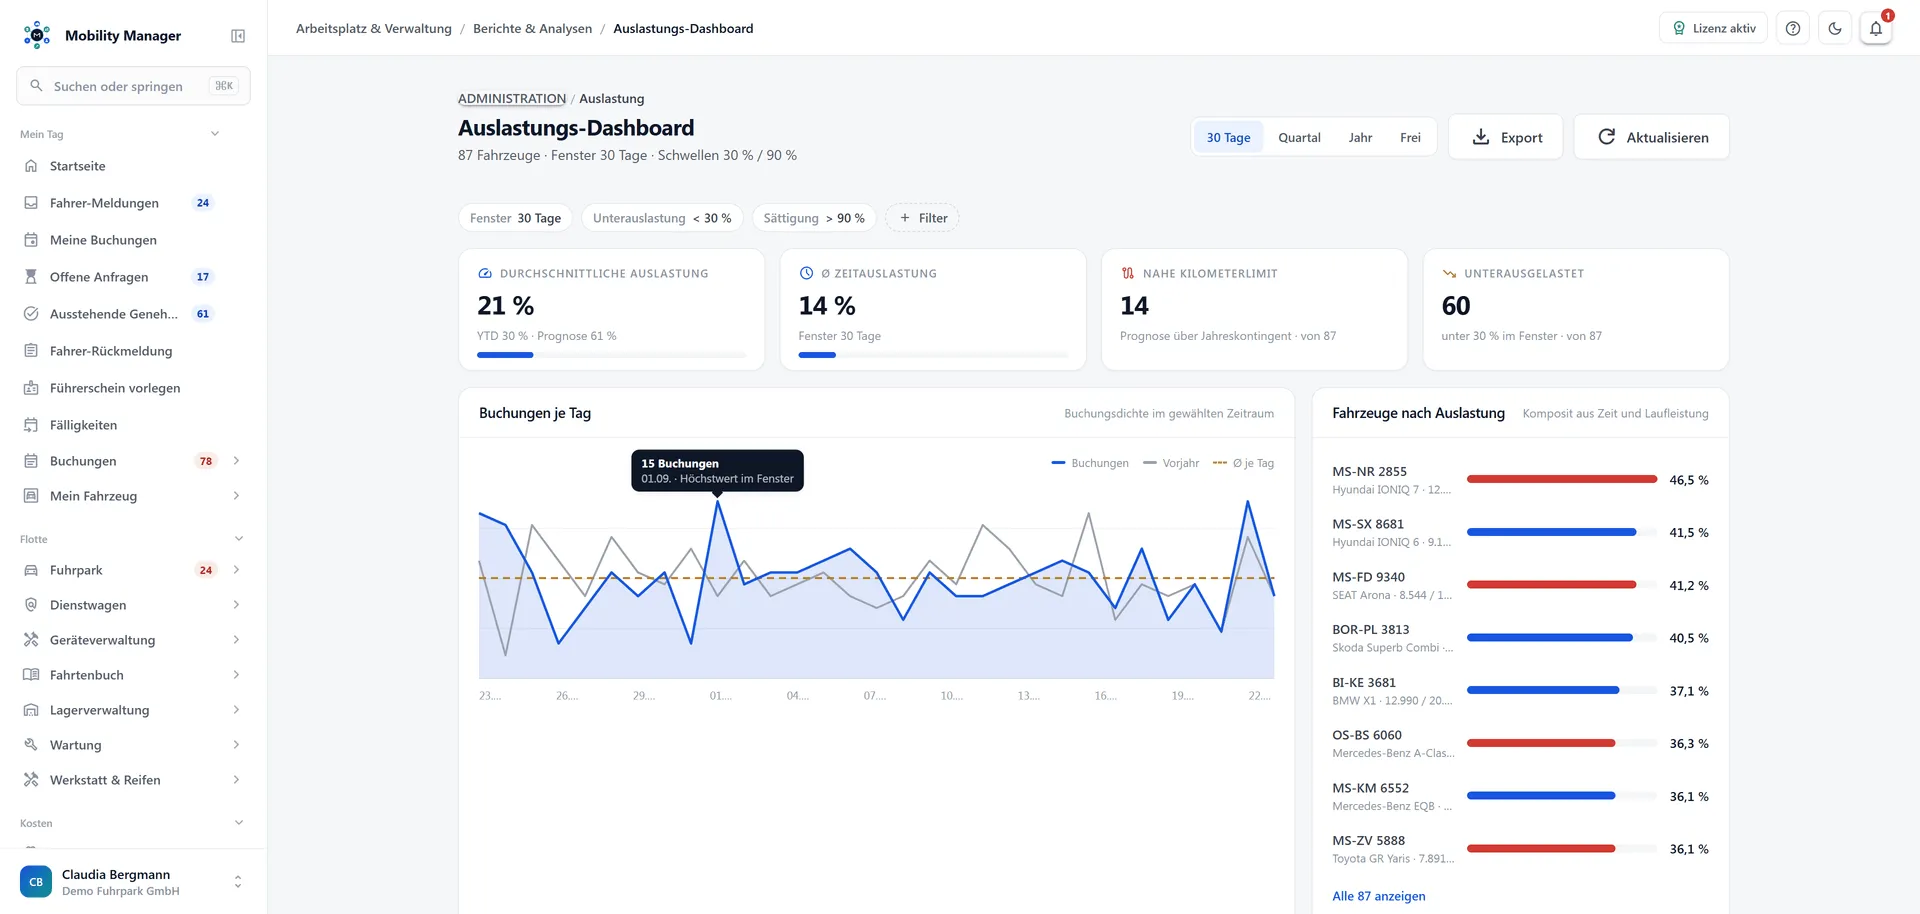This screenshot has height=914, width=1920.
Task: Open Fahrer-Rückmeldung item
Action: (x=133, y=351)
